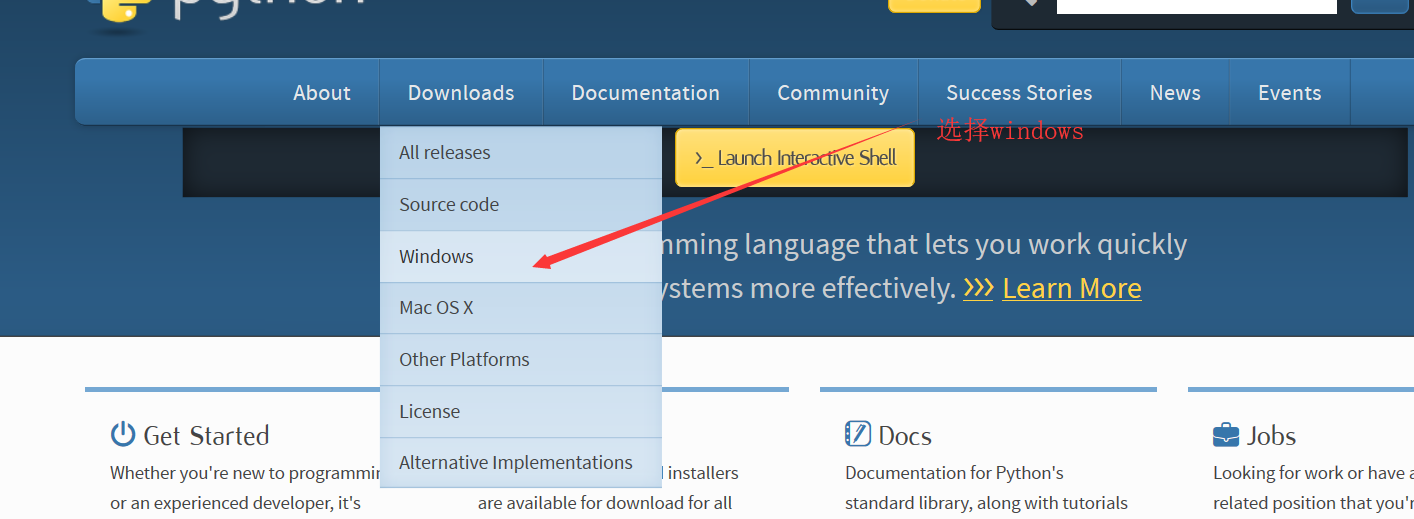
Task: Click the Docs notepad icon
Action: coord(858,434)
